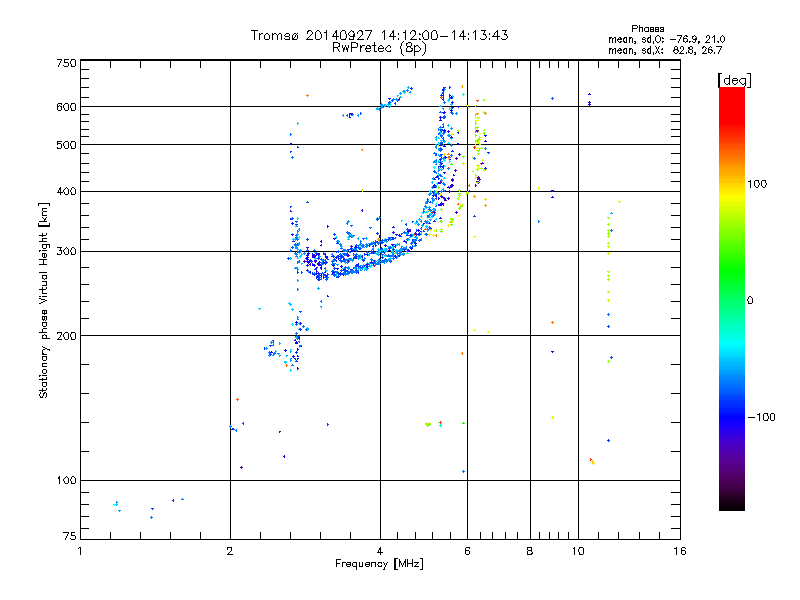The image size is (800, 600).
Task: Click the colorbar label '0'
Action: pos(750,301)
